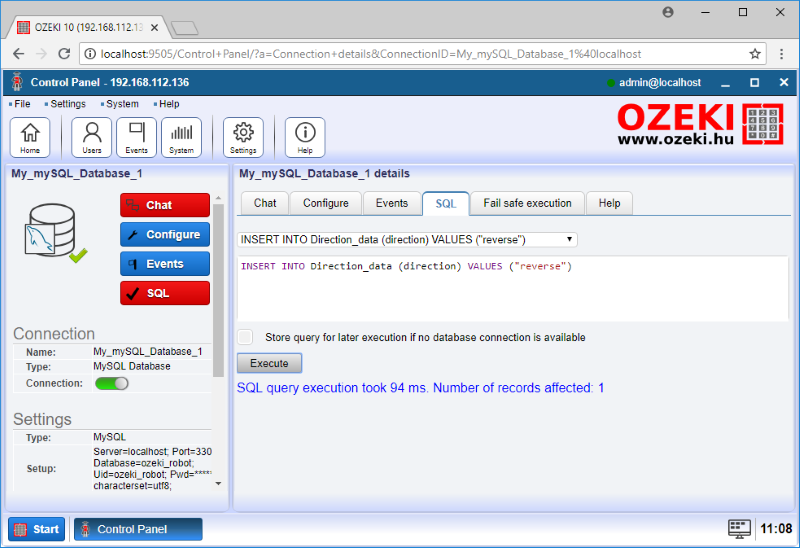The width and height of the screenshot is (800, 548).
Task: Click the site information icon in address bar
Action: (x=90, y=54)
